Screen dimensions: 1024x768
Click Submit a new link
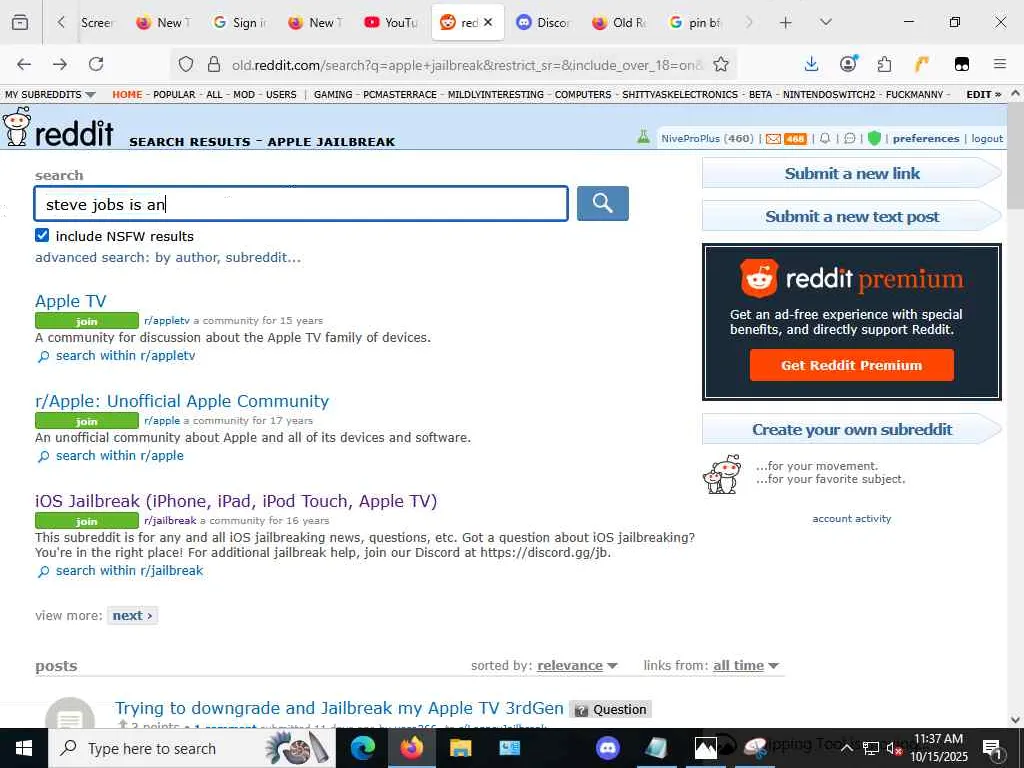[x=852, y=174]
